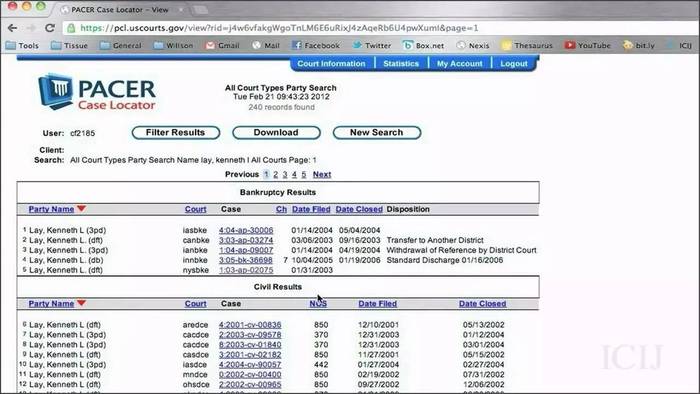700x394 pixels.
Task: Open the Statistics menu item
Action: pyautogui.click(x=401, y=64)
